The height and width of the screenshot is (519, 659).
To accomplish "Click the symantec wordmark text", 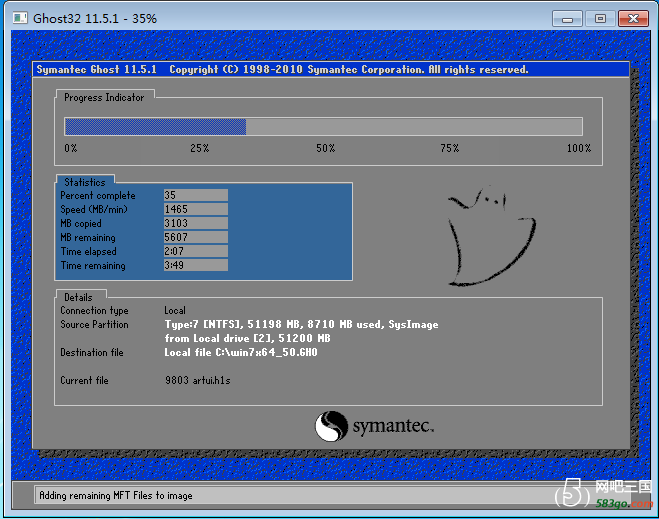I will (x=393, y=426).
